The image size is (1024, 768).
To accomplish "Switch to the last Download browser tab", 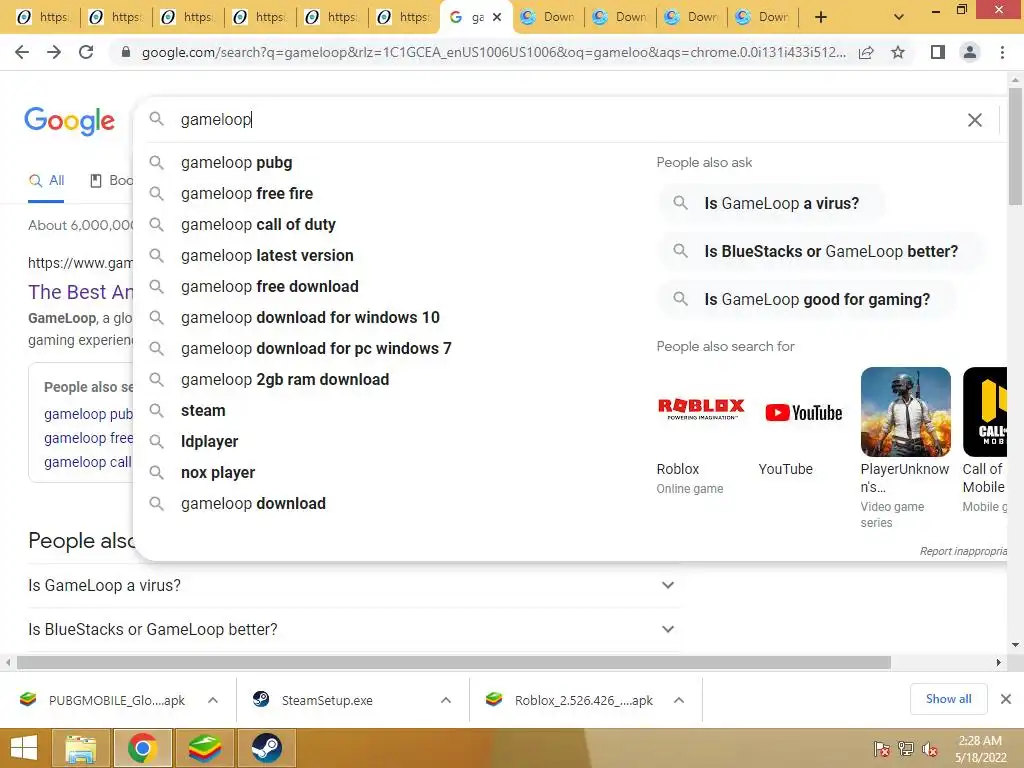I will (764, 18).
